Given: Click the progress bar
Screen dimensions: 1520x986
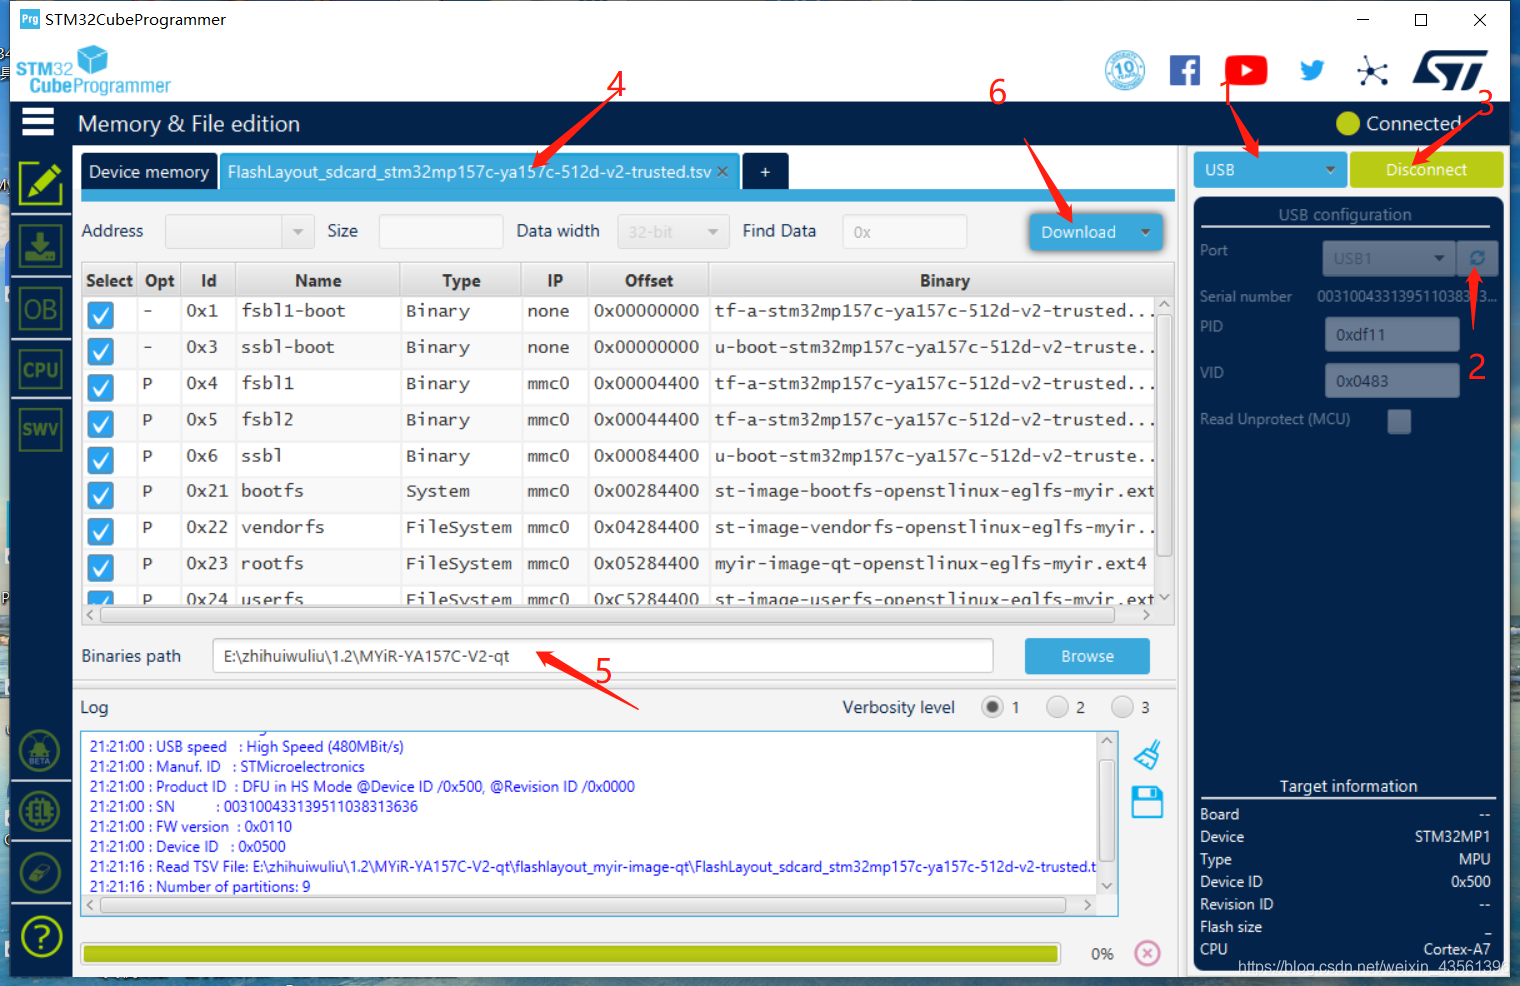Looking at the screenshot, I should coord(571,953).
